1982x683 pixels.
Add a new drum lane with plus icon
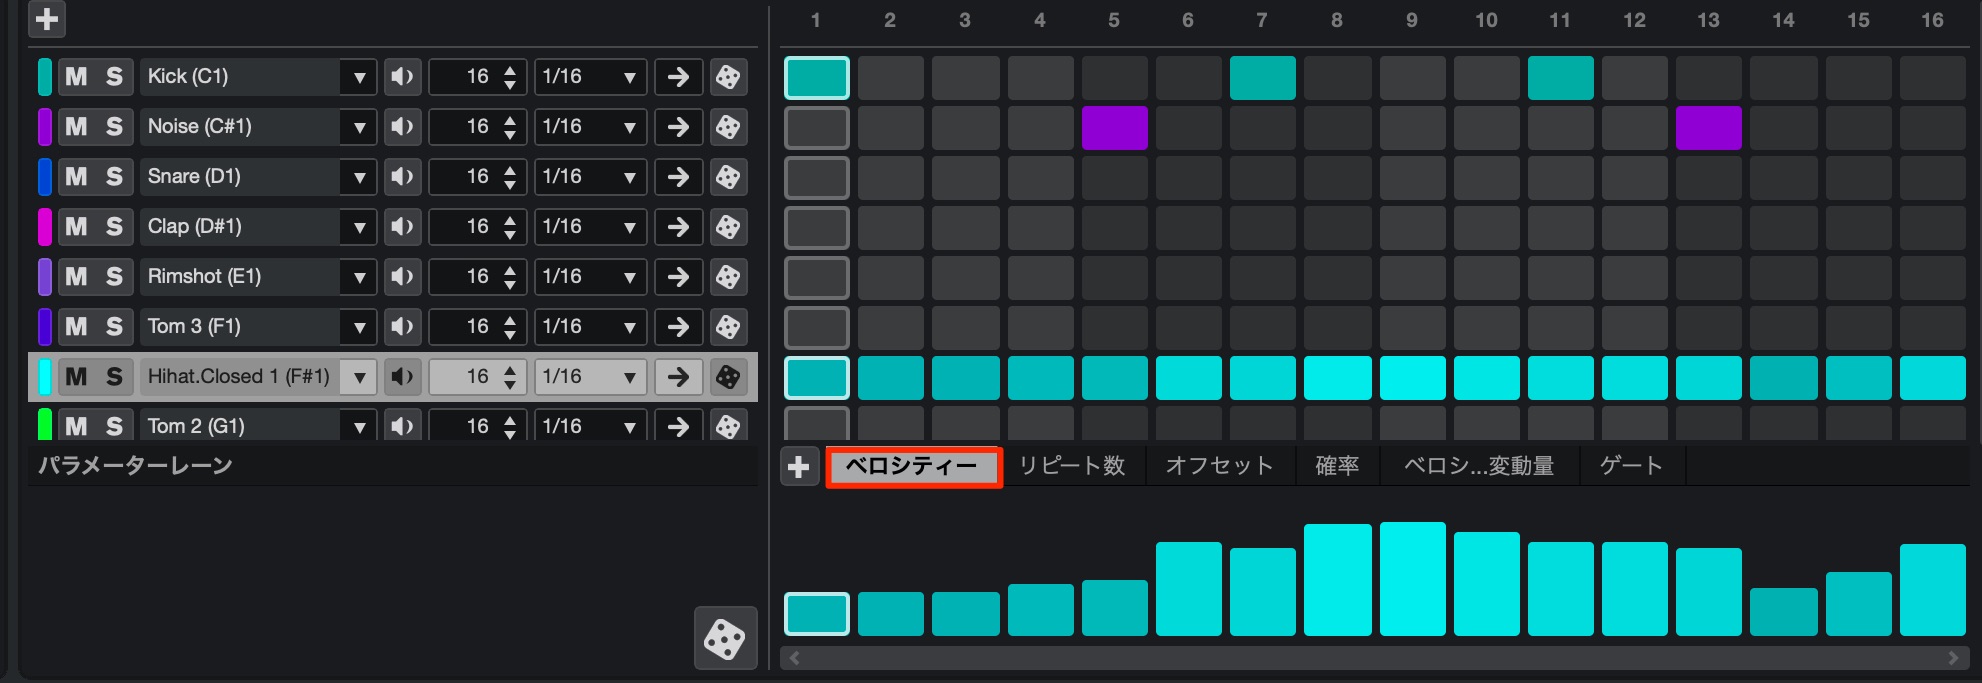click(x=47, y=19)
